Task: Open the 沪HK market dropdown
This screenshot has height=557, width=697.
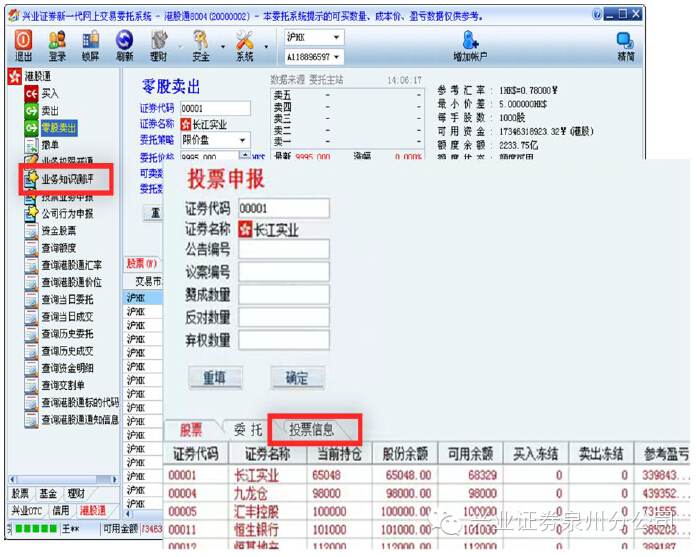Action: 336,37
